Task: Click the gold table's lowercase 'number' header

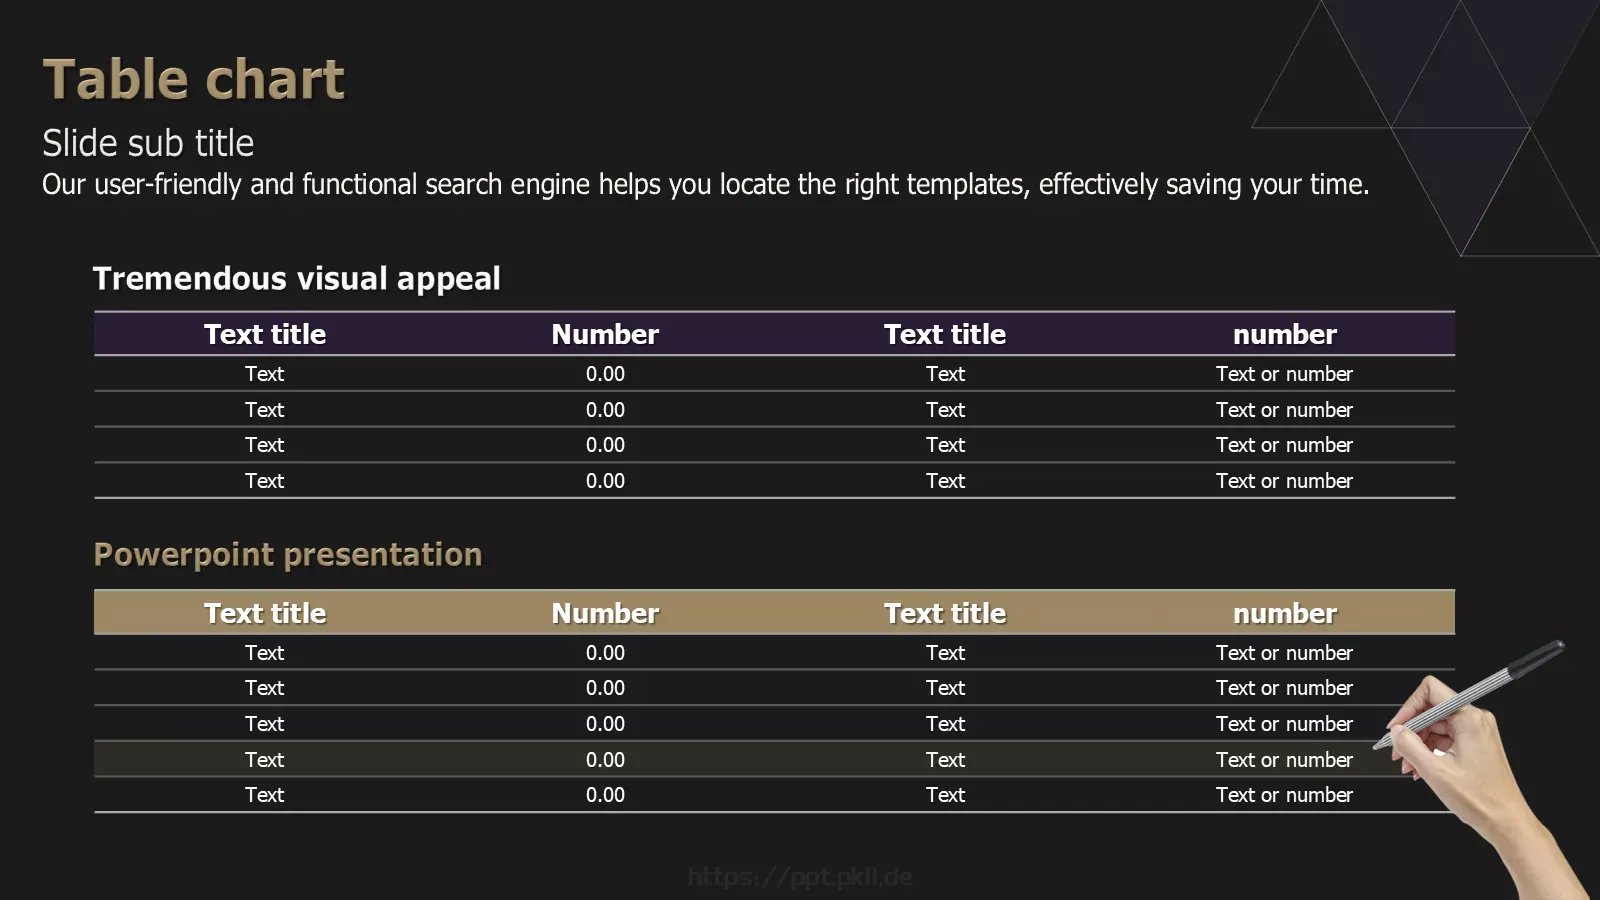Action: [x=1284, y=613]
